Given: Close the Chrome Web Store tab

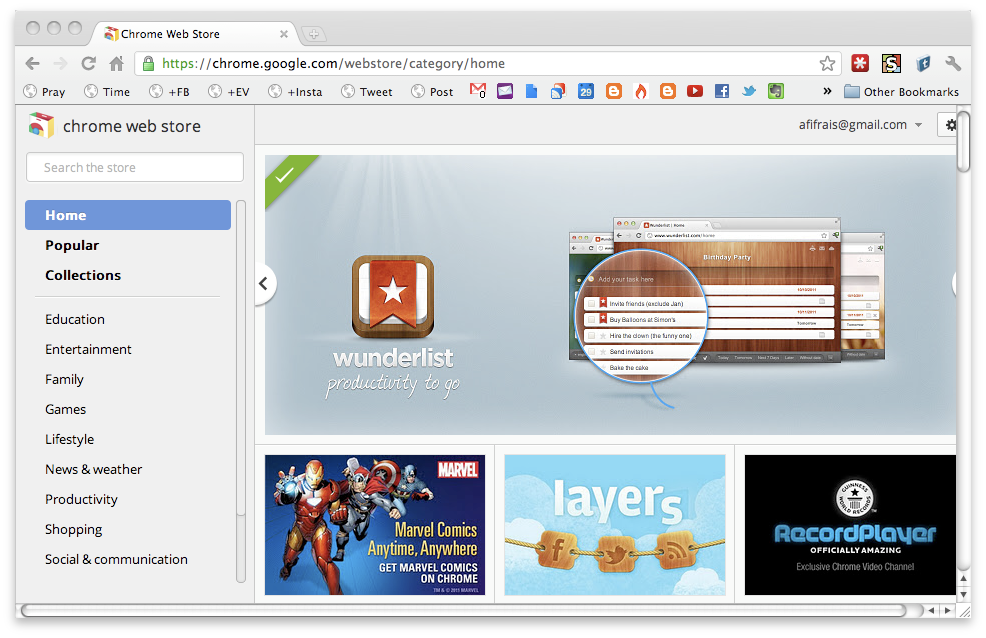Looking at the screenshot, I should pos(284,34).
